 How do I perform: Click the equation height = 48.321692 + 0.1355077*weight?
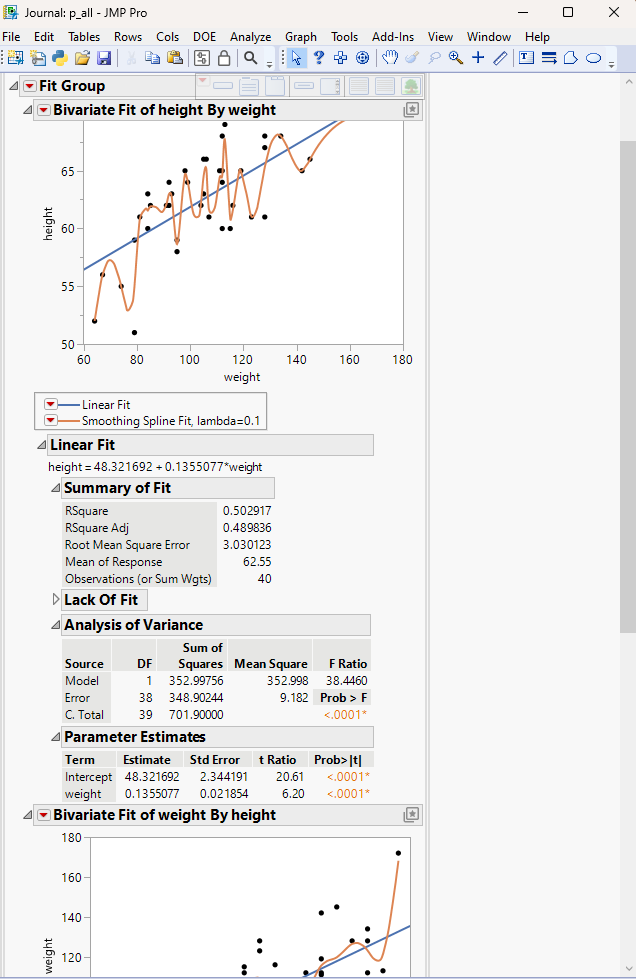155,467
